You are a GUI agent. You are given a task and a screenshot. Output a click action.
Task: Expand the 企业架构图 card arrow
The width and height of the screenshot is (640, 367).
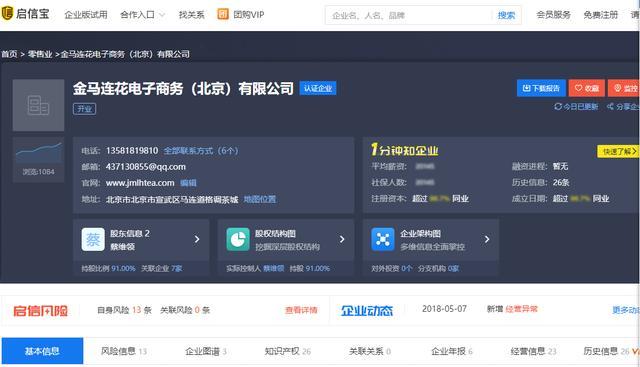(x=487, y=239)
